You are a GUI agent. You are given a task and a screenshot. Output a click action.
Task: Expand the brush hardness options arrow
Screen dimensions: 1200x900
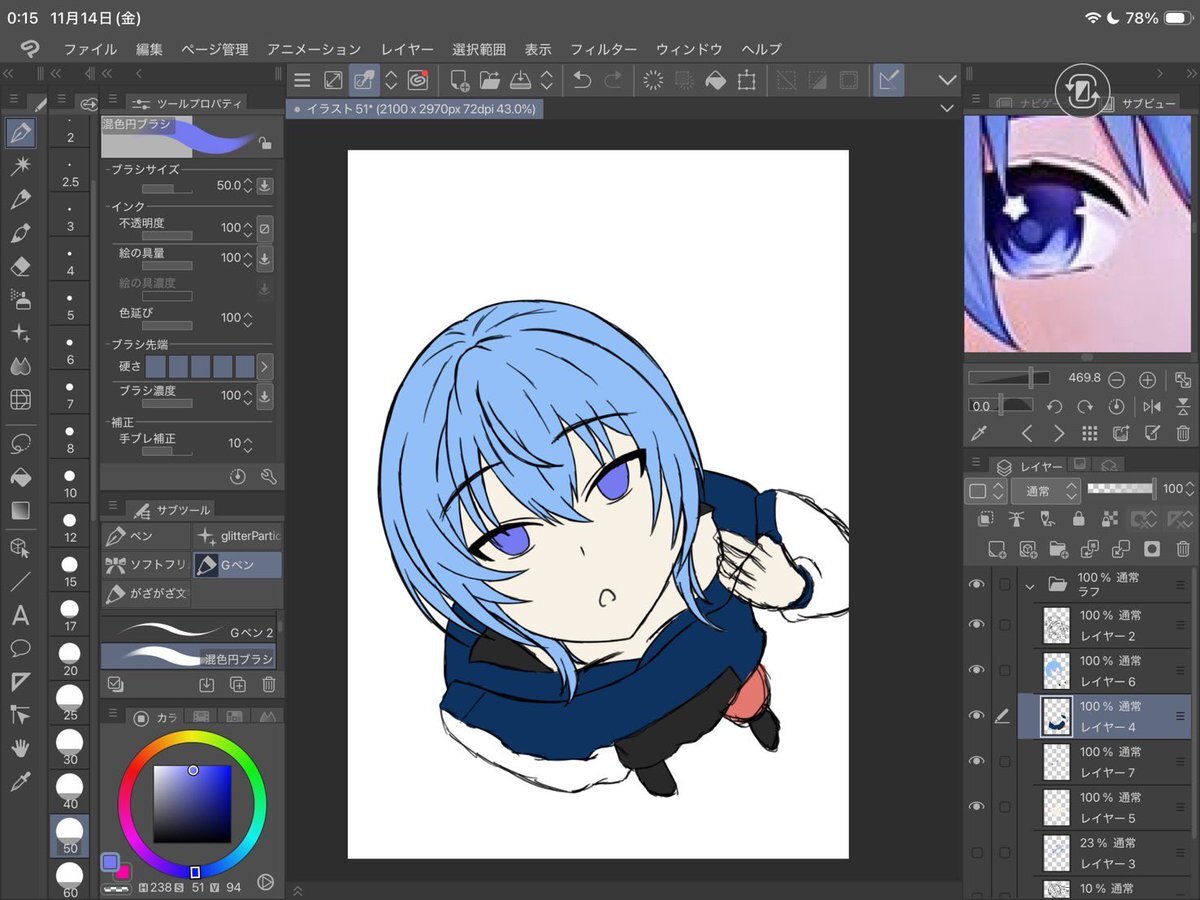click(x=265, y=367)
